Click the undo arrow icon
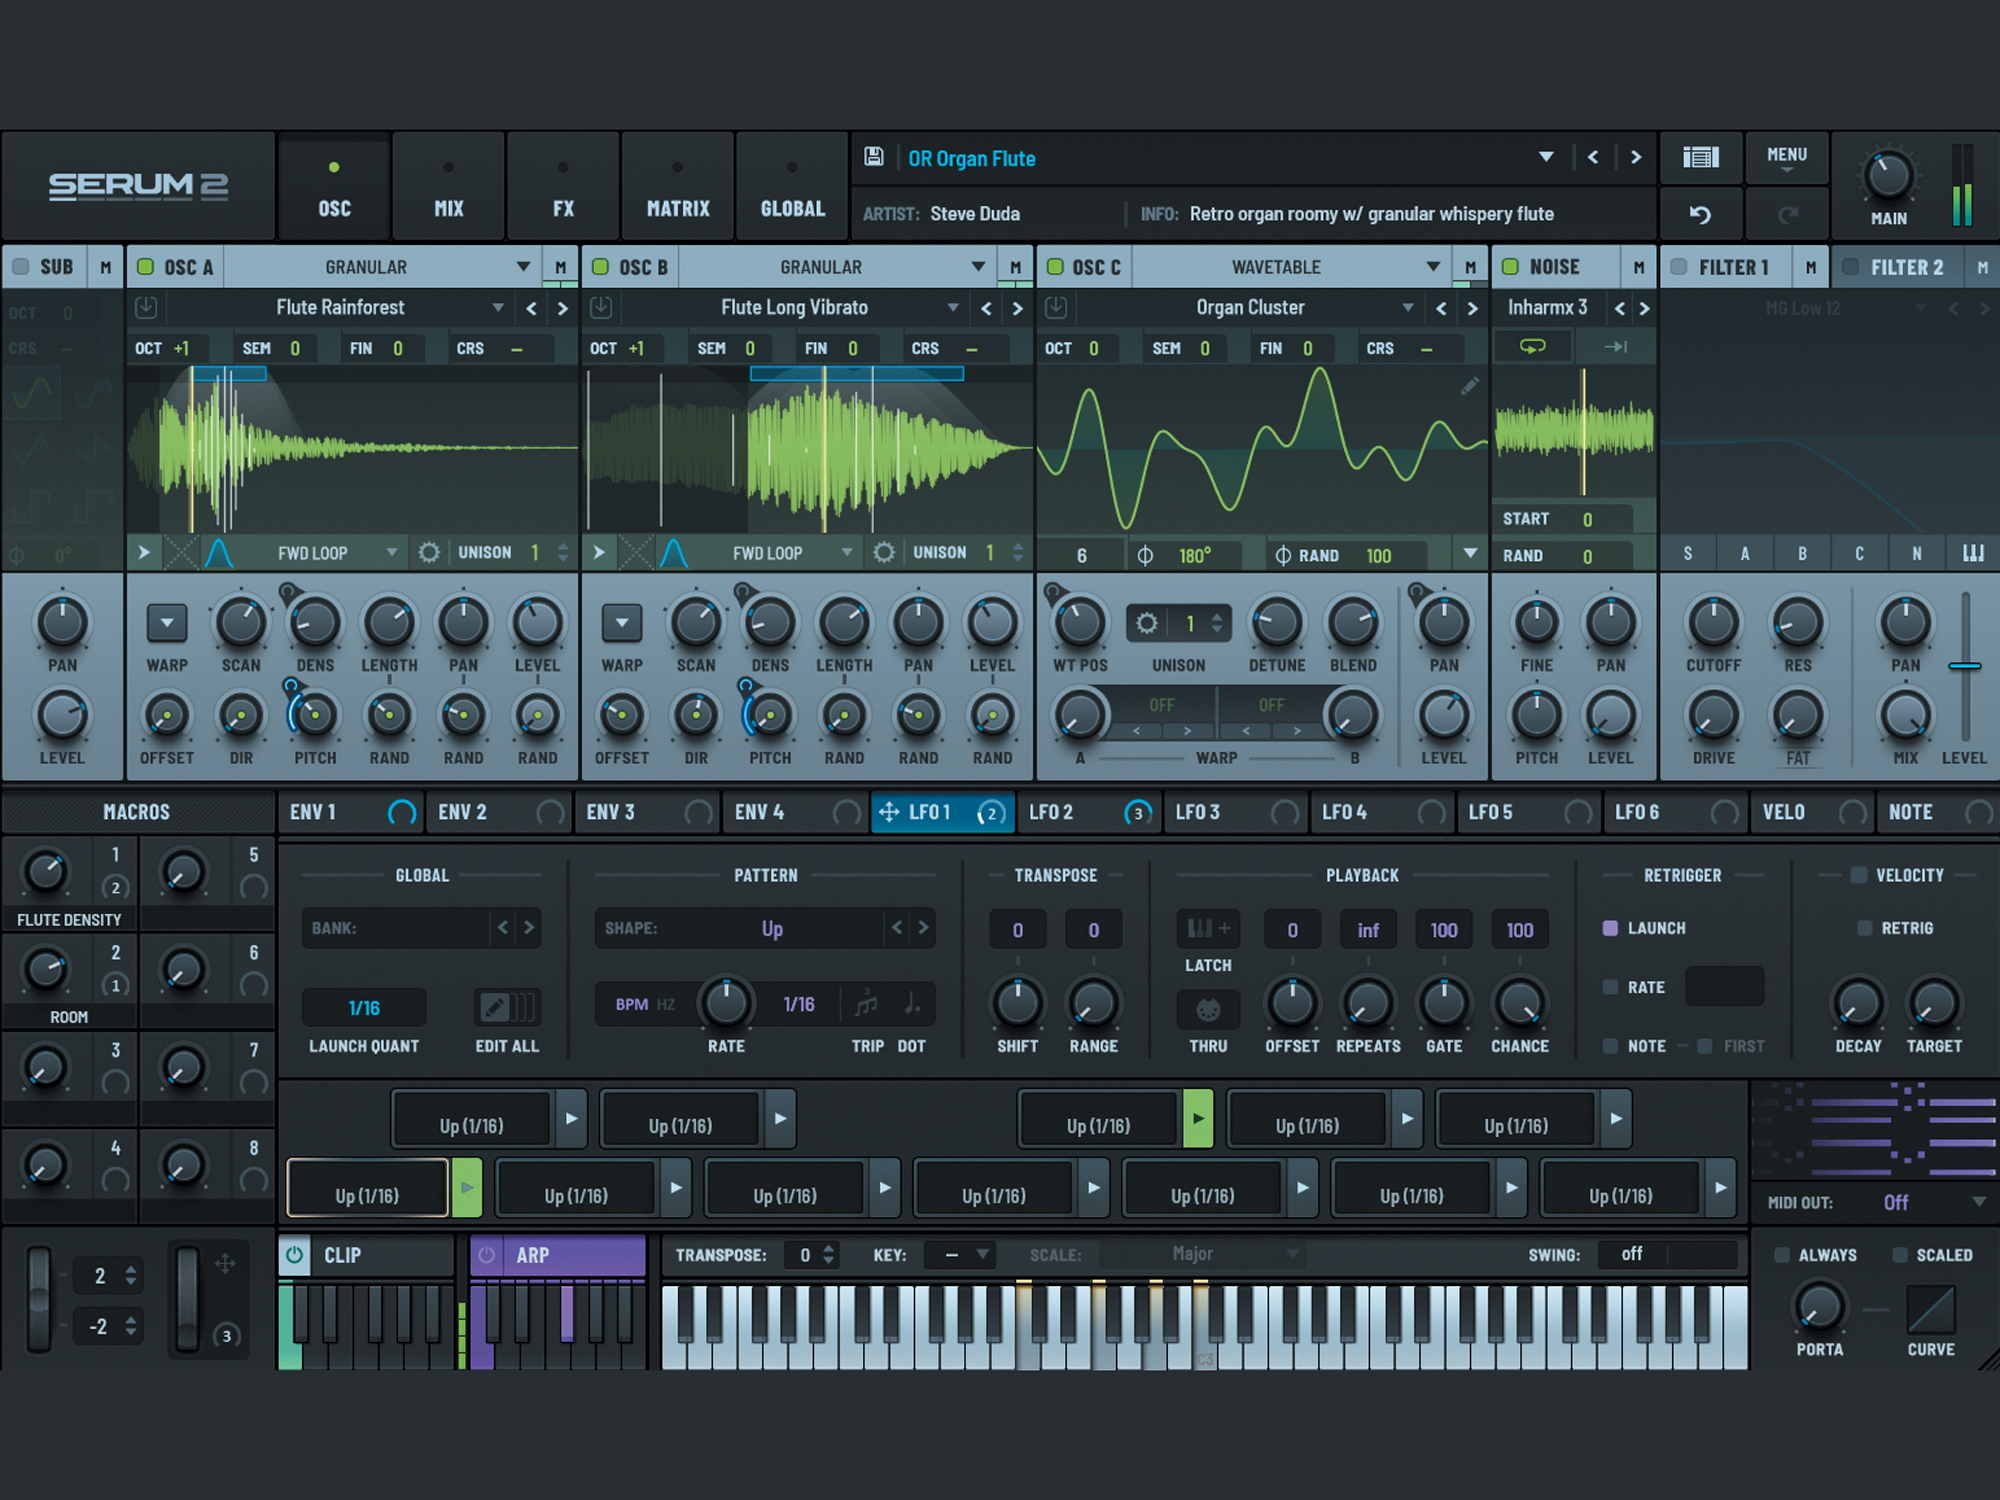The image size is (2000, 1500). (1700, 214)
